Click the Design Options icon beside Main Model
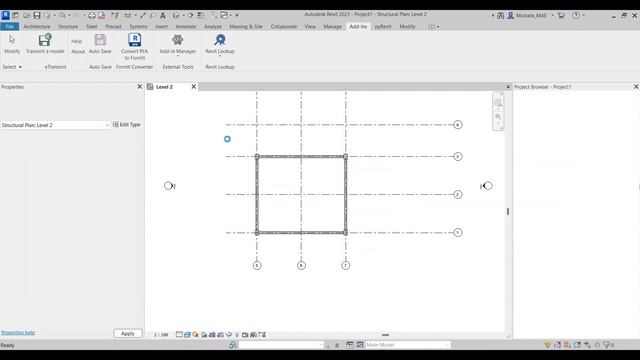640x360 pixels. [x=360, y=345]
